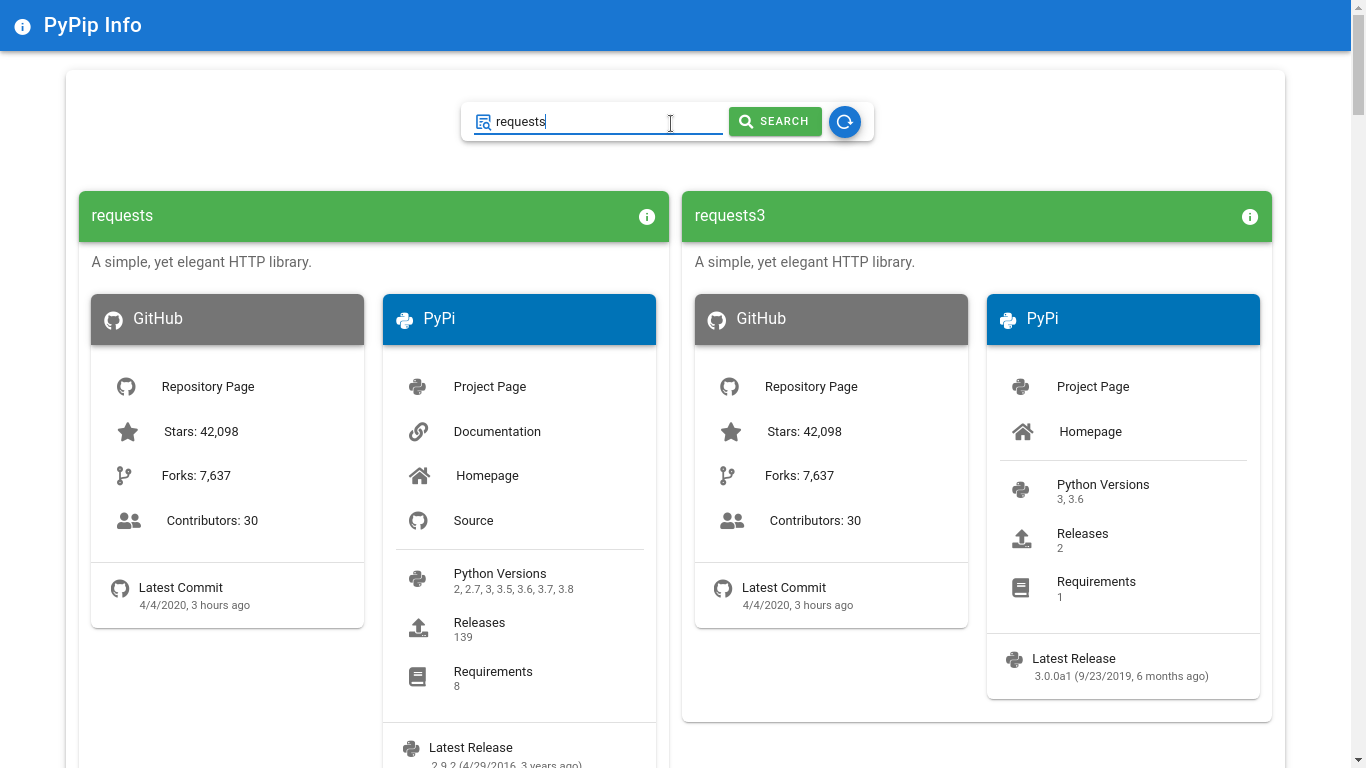This screenshot has width=1366, height=768.
Task: Click the chain link icon beside Documentation
Action: pos(419,432)
